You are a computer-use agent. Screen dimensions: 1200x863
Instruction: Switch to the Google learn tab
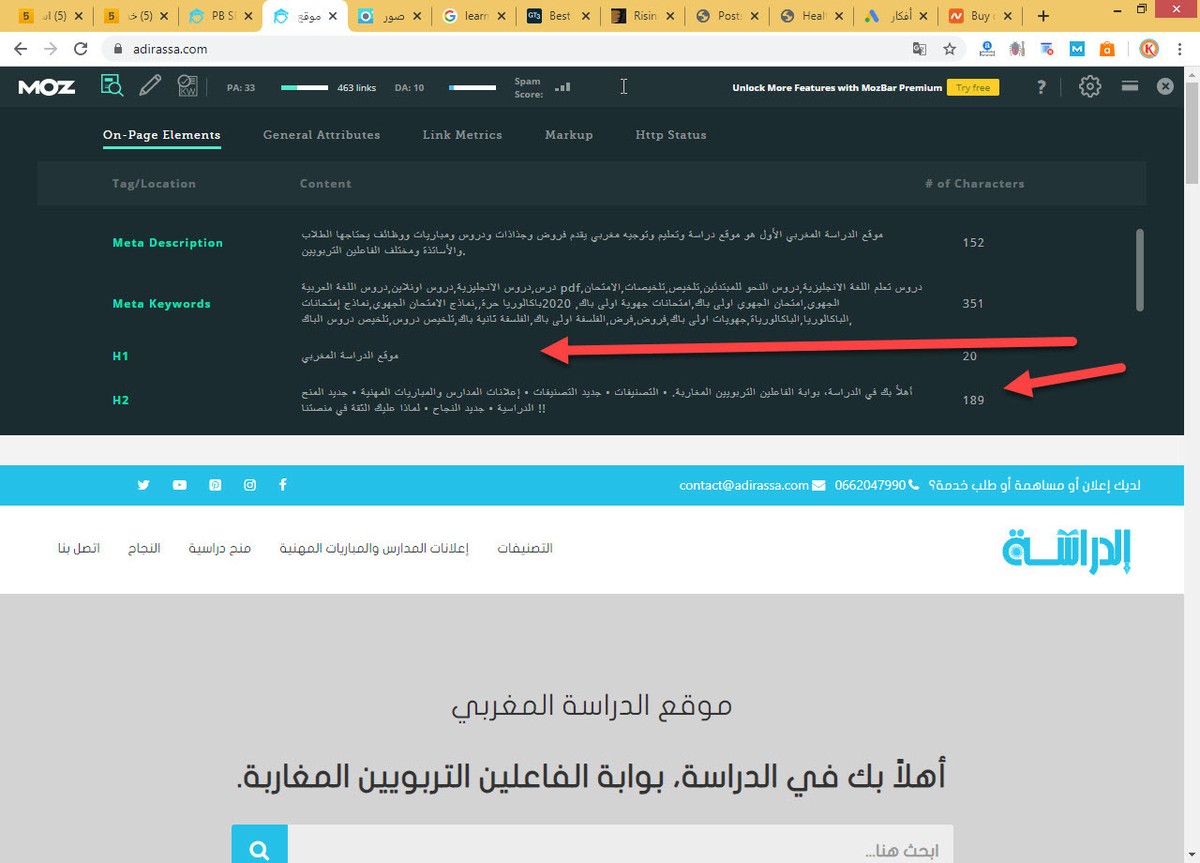[x=472, y=16]
